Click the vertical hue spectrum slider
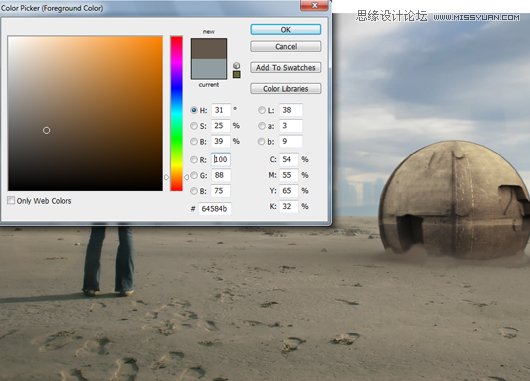Viewport: 530px width, 381px height. [x=176, y=113]
